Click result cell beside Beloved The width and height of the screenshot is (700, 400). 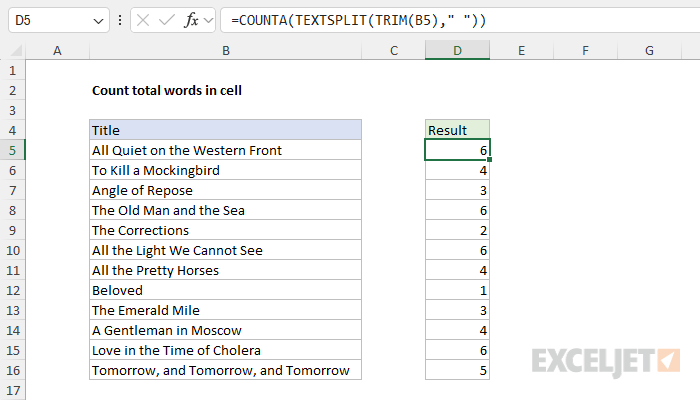point(457,290)
